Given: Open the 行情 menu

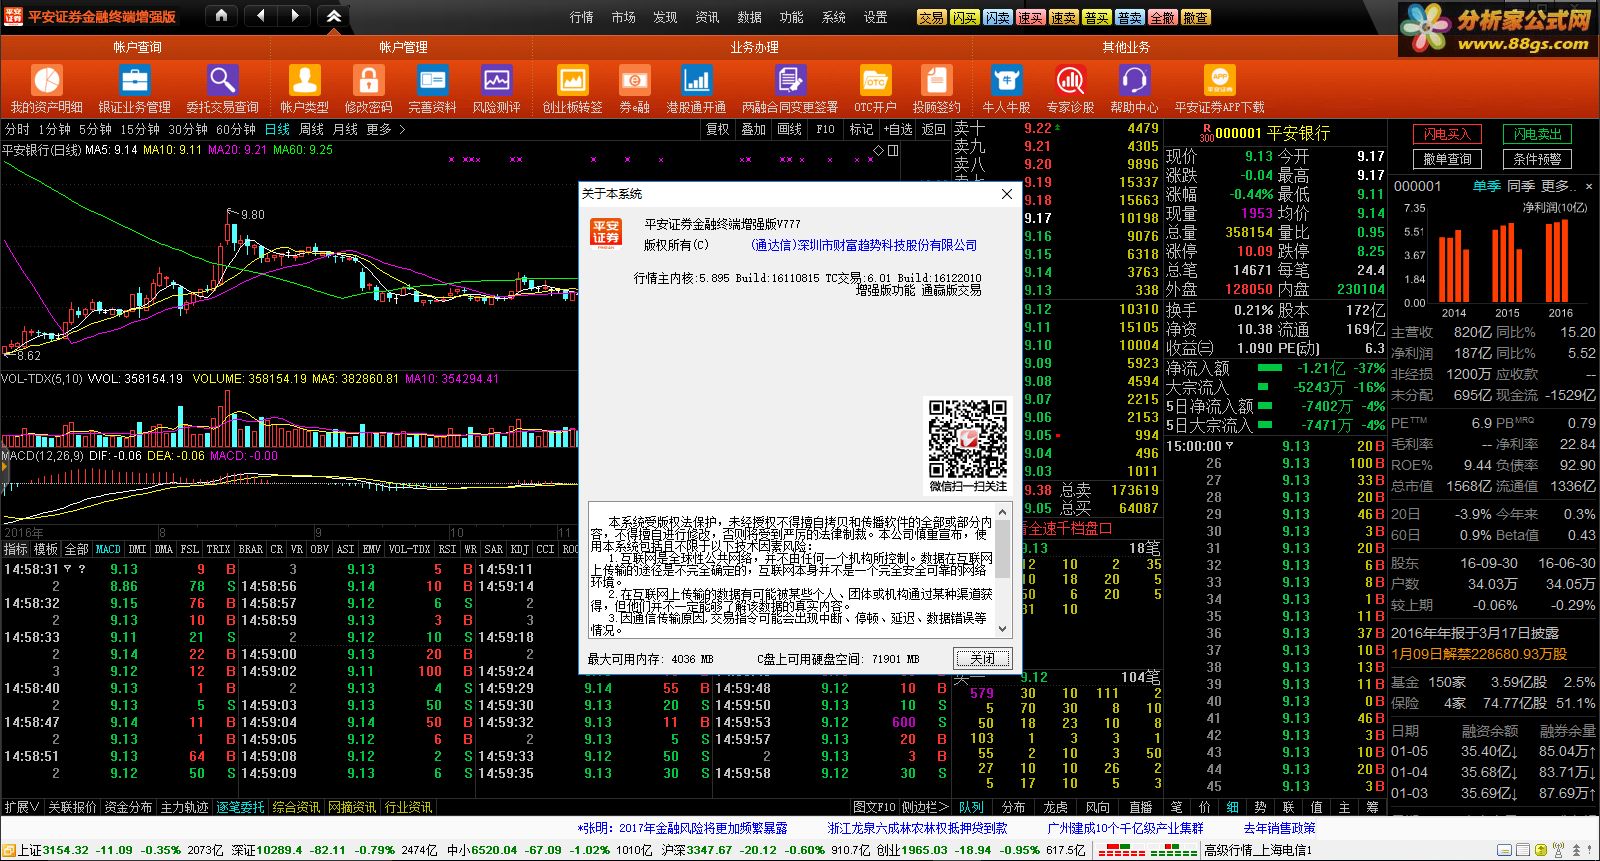Looking at the screenshot, I should (x=581, y=17).
